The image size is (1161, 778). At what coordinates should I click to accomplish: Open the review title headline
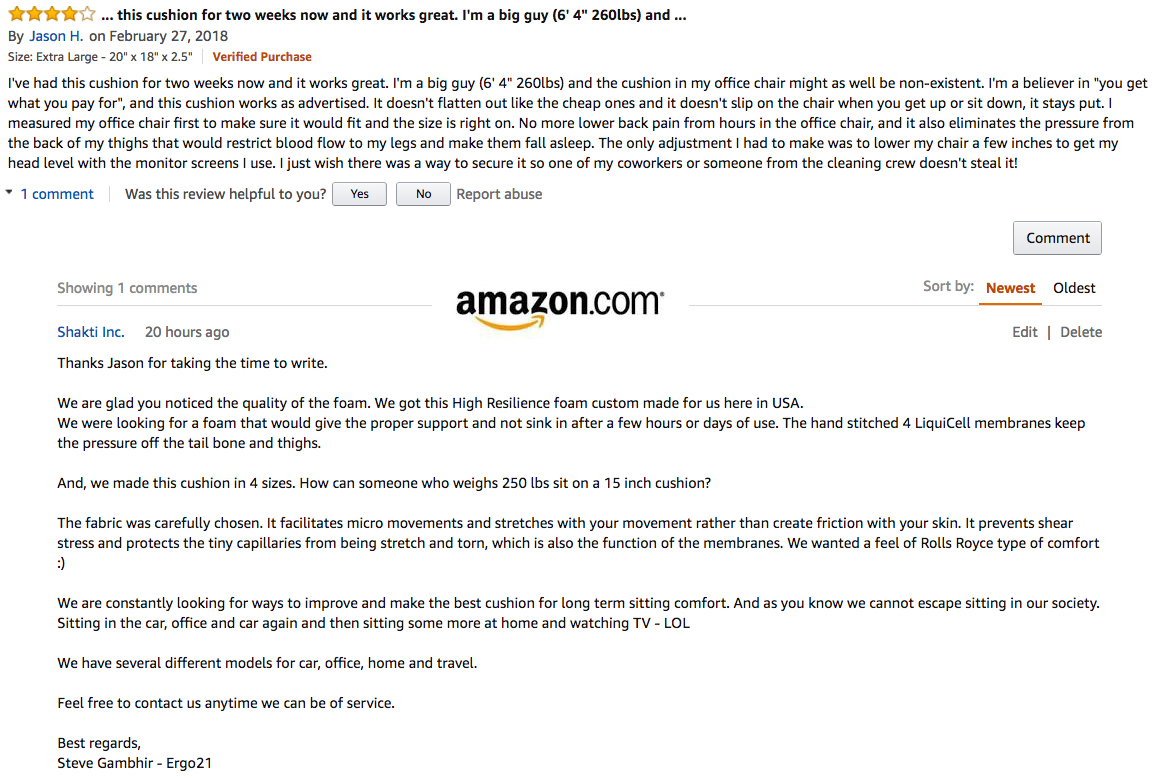coord(394,15)
